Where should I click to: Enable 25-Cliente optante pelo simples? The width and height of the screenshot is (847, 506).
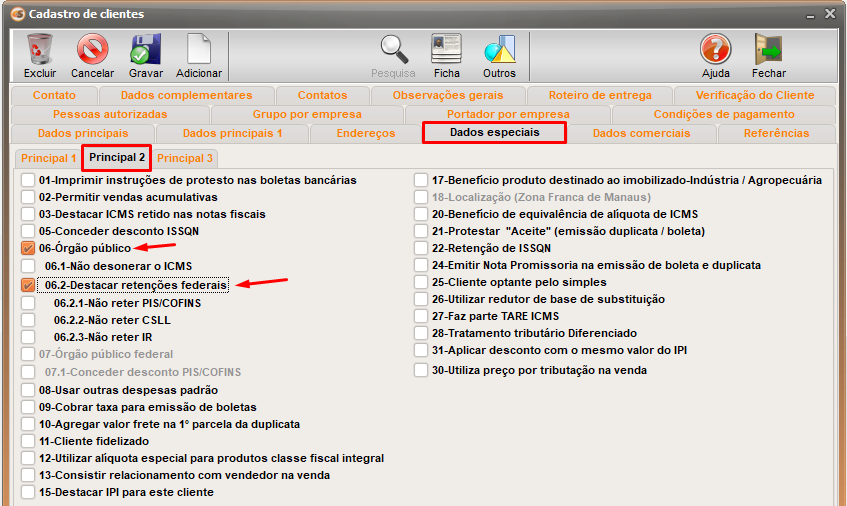[422, 283]
